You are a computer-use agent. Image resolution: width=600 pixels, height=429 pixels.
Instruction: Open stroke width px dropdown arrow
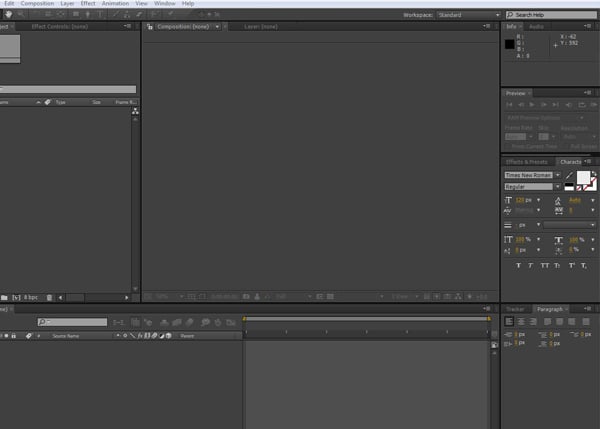tap(538, 225)
